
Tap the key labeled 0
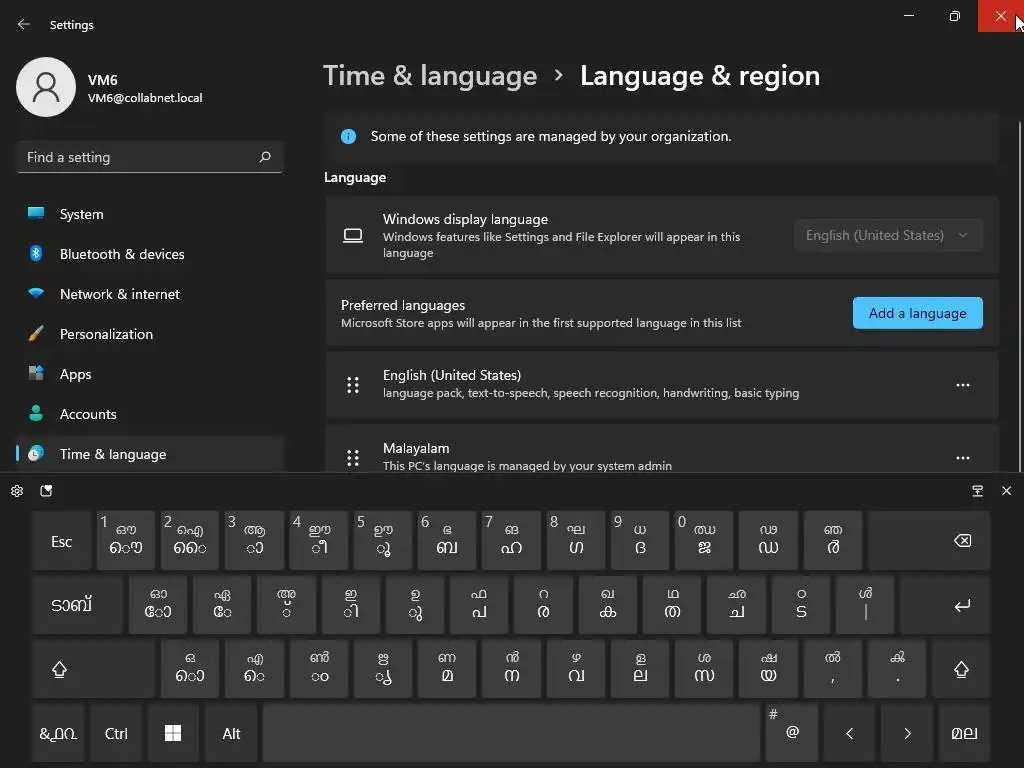[x=704, y=541]
